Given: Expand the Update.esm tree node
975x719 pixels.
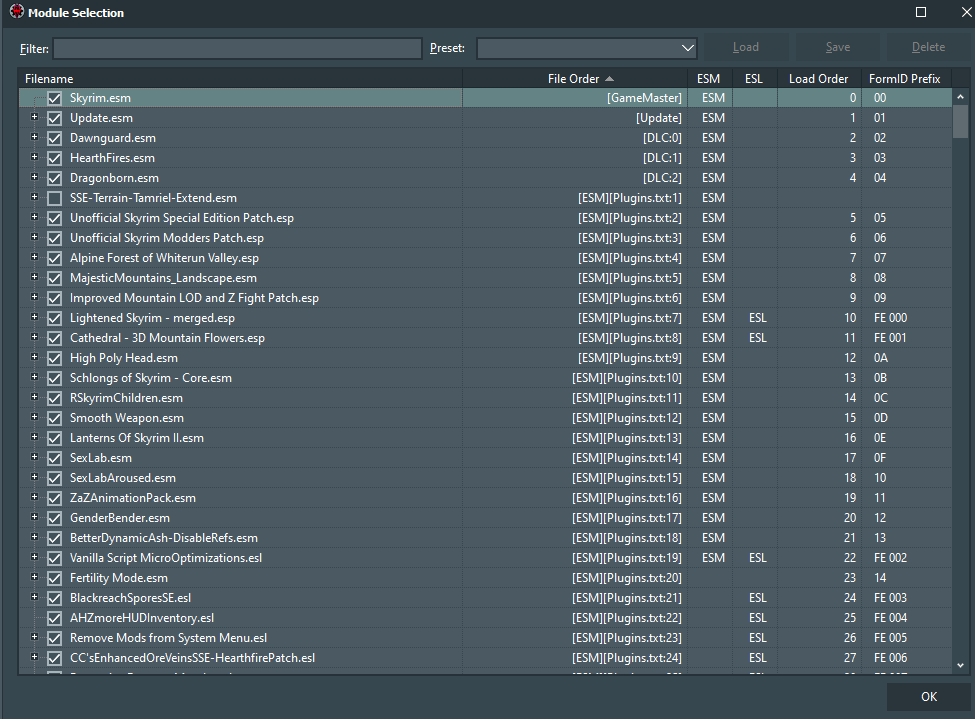Looking at the screenshot, I should point(34,117).
